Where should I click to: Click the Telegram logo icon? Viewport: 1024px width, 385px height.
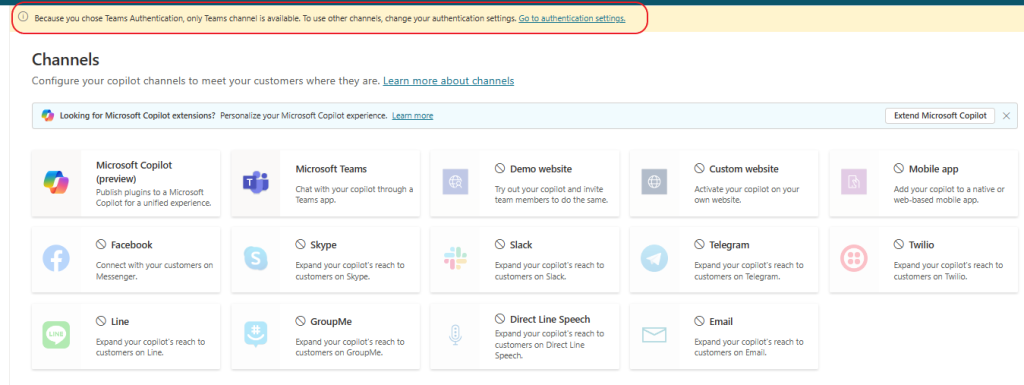654,258
